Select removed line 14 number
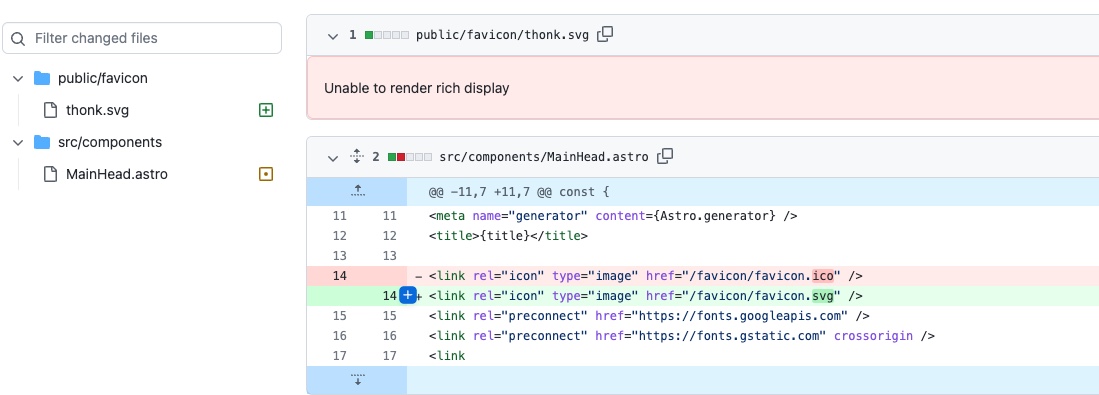This screenshot has height=395, width=1099. click(x=339, y=276)
